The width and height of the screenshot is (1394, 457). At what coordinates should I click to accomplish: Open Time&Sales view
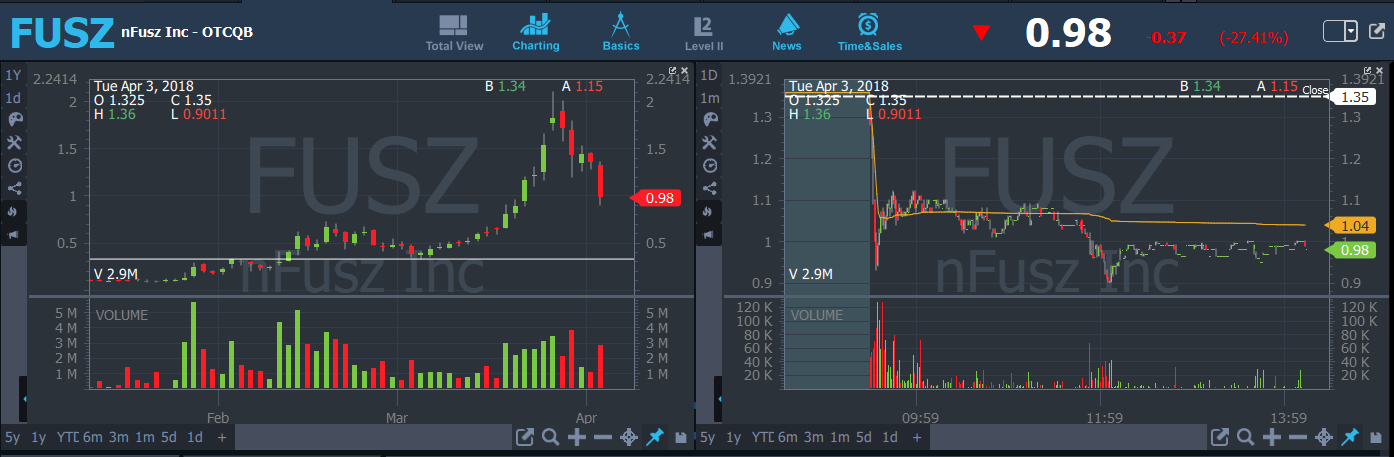click(x=869, y=33)
